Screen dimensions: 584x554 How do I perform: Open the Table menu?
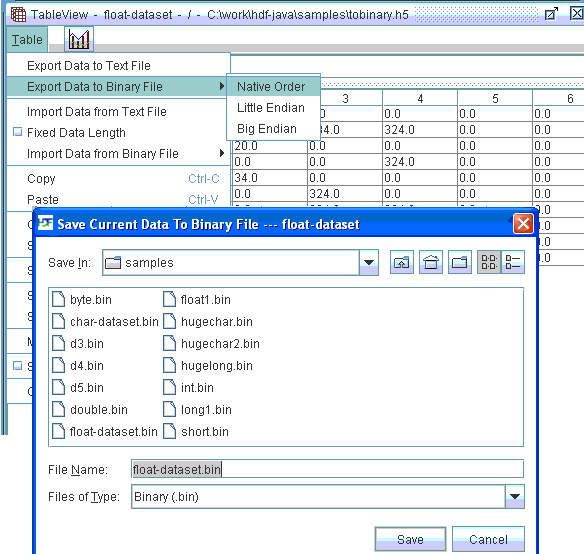click(27, 39)
